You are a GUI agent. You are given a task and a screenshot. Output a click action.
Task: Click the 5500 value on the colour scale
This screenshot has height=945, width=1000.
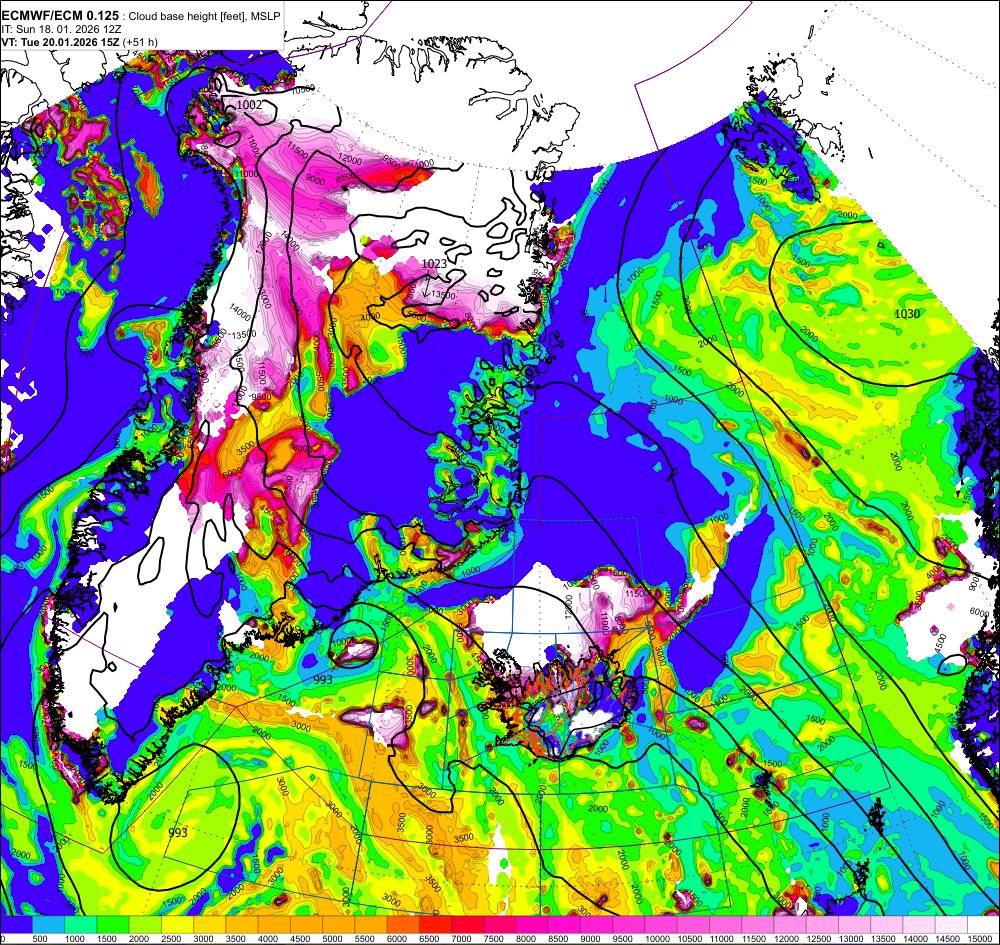364,939
